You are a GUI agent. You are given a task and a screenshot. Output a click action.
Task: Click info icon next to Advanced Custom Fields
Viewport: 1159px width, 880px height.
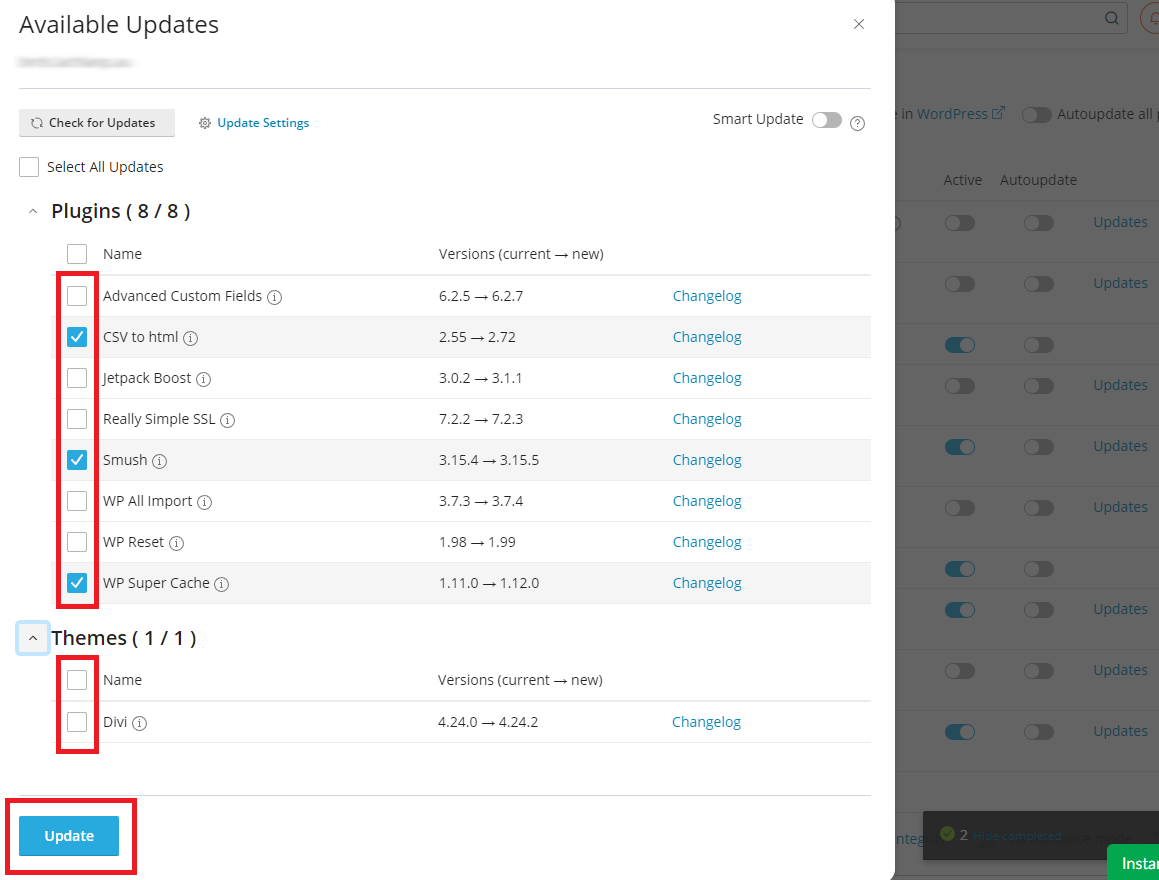tap(275, 297)
